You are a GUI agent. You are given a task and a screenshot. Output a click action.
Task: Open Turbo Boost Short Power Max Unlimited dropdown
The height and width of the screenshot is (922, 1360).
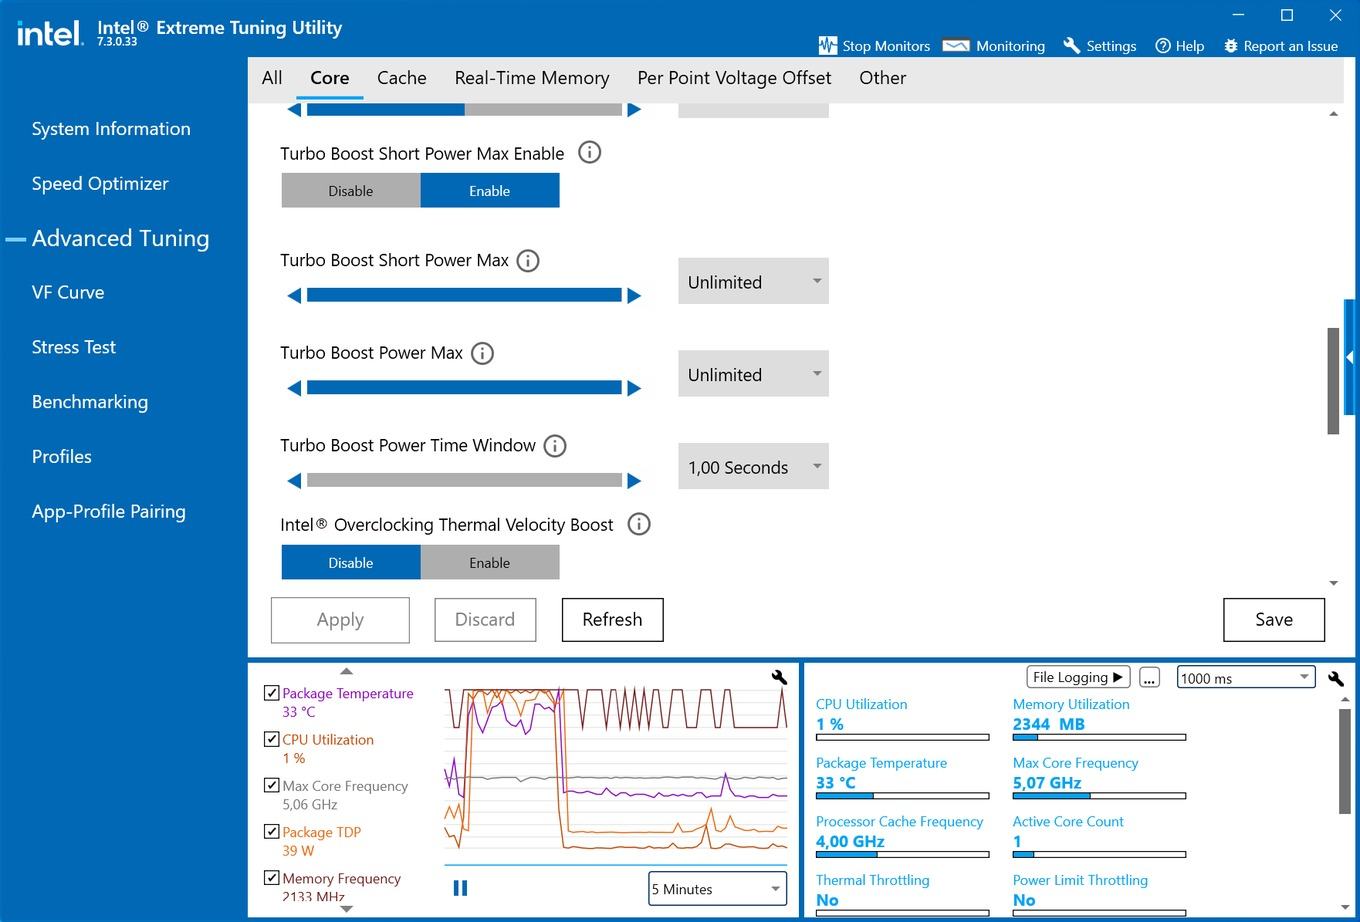click(x=753, y=282)
